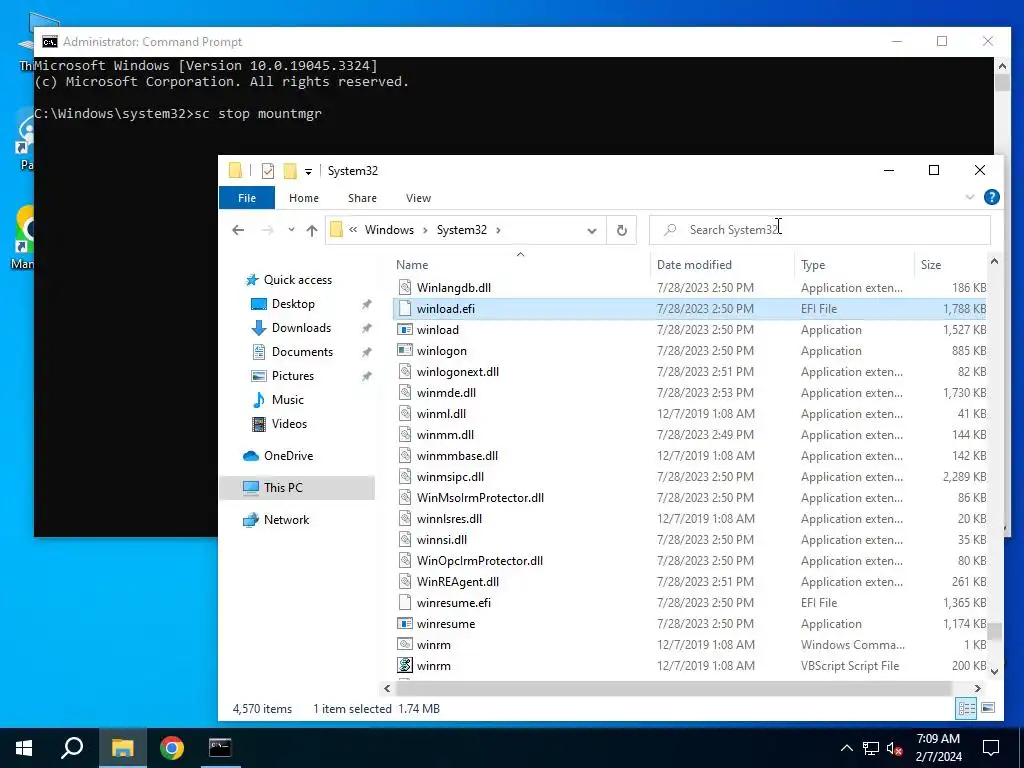Launch Google Chrome from taskbar
1024x768 pixels.
click(172, 748)
